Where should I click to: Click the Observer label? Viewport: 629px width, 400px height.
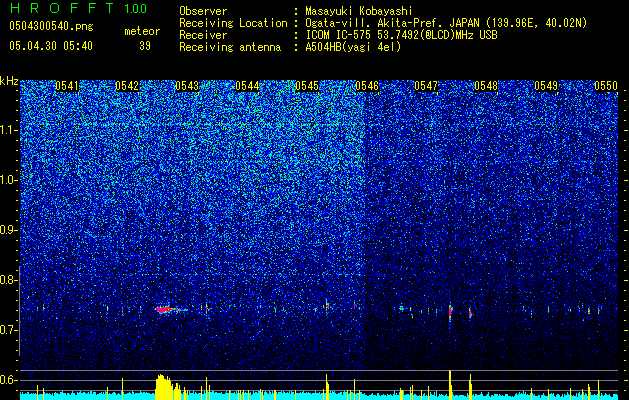pos(203,11)
